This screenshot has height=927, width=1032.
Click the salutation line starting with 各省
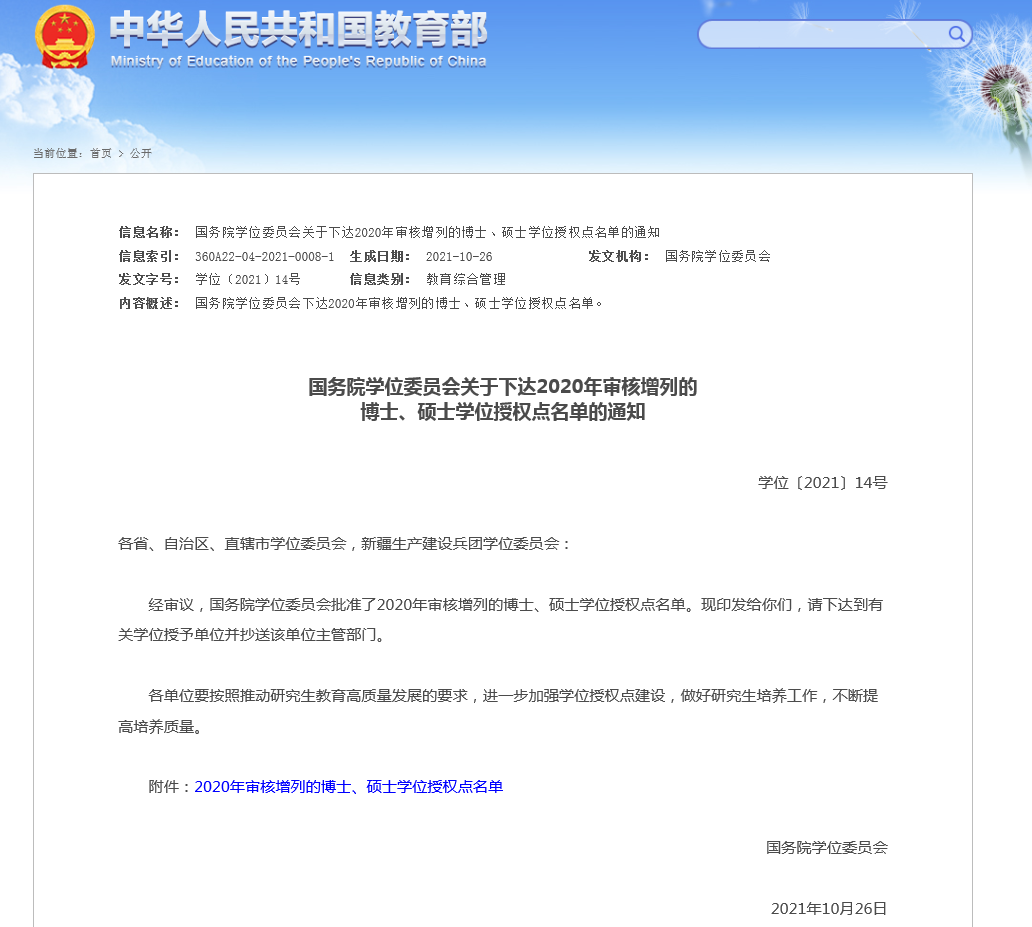[x=345, y=544]
